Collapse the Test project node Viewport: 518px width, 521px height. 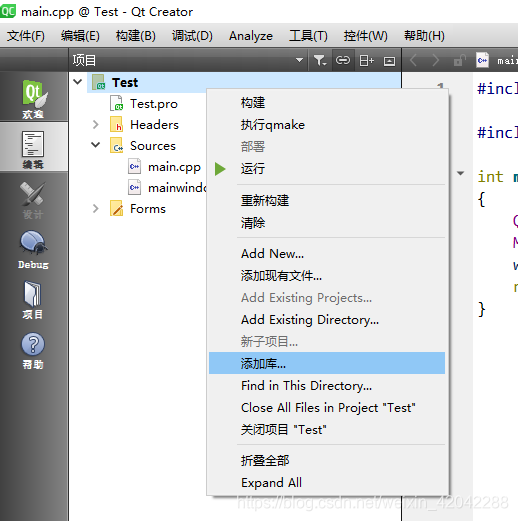[x=78, y=82]
